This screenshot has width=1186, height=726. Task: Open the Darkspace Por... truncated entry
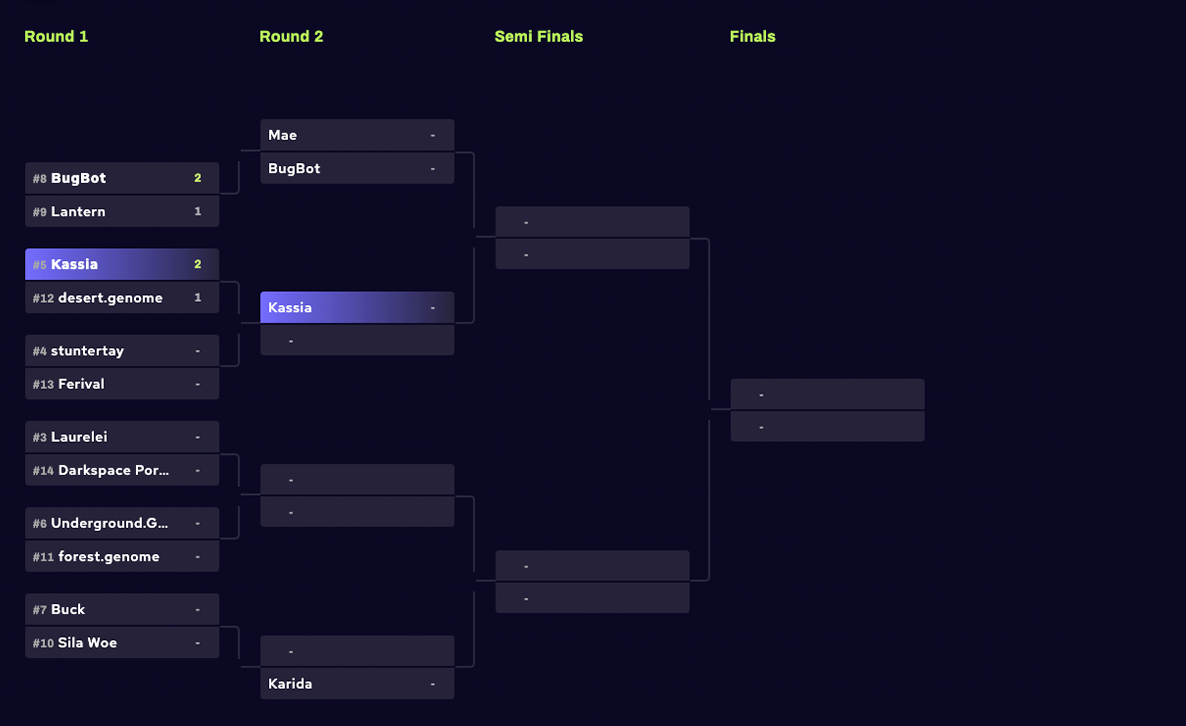click(121, 470)
